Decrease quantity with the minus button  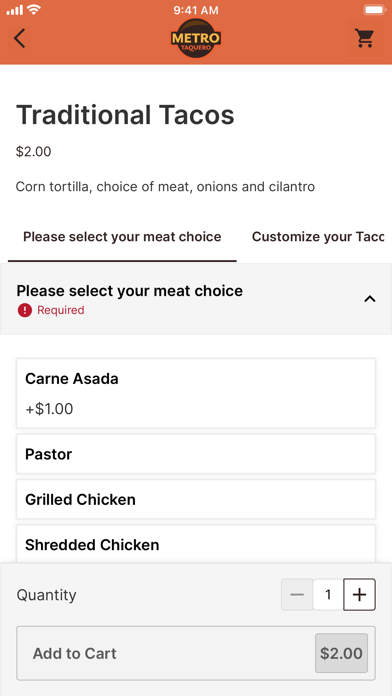pos(297,594)
